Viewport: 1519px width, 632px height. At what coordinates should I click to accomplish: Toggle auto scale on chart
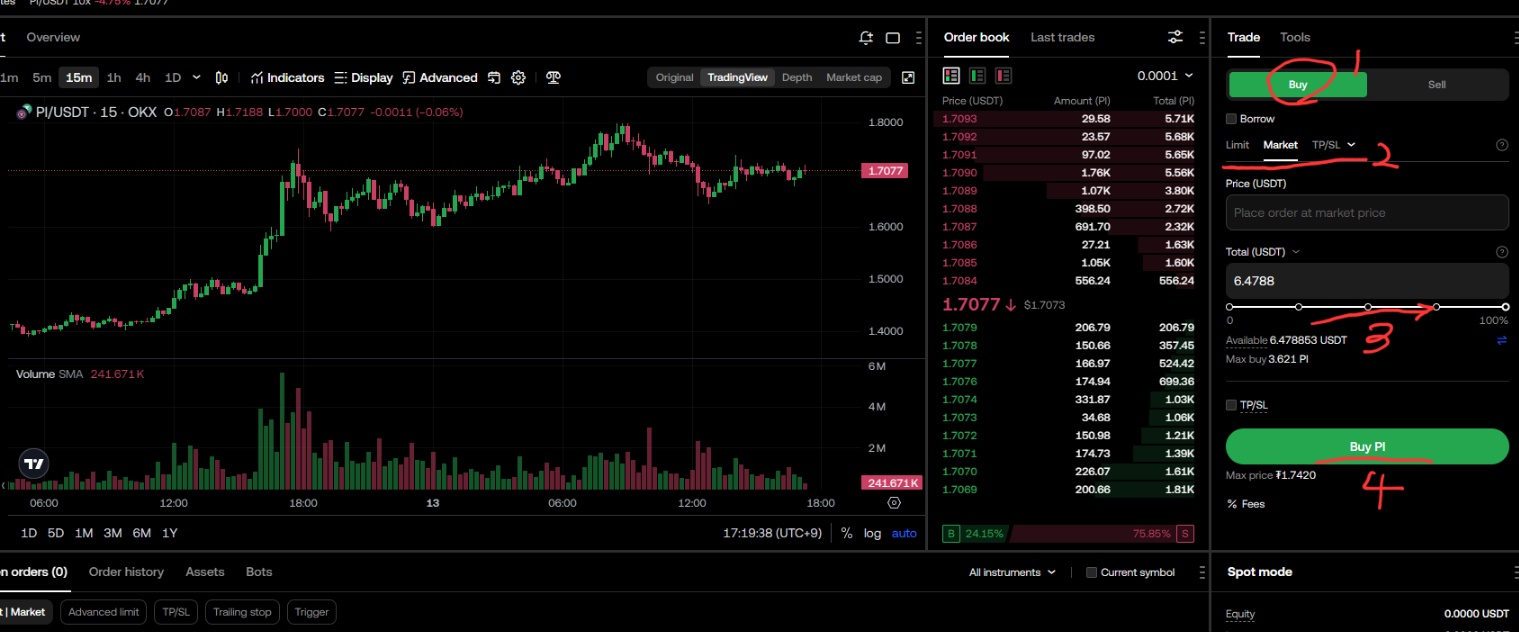(x=904, y=533)
